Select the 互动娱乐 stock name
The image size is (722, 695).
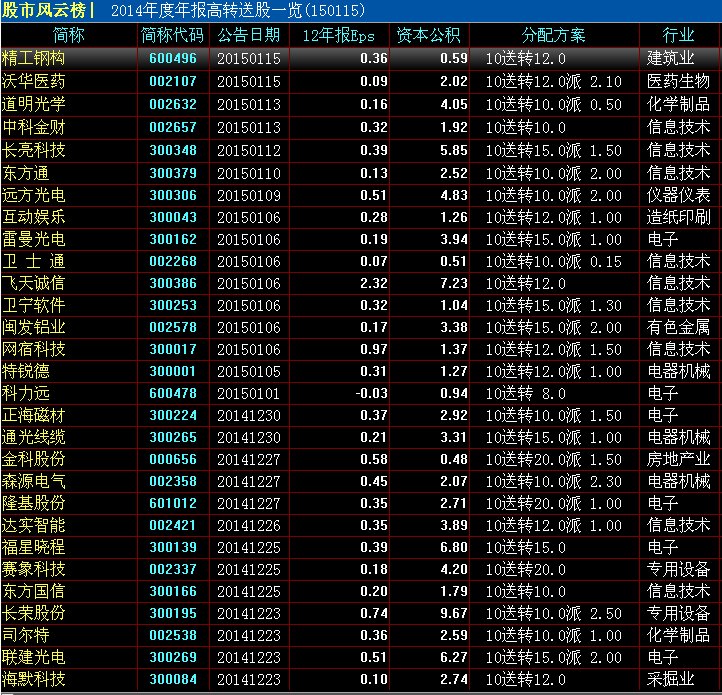(x=34, y=217)
